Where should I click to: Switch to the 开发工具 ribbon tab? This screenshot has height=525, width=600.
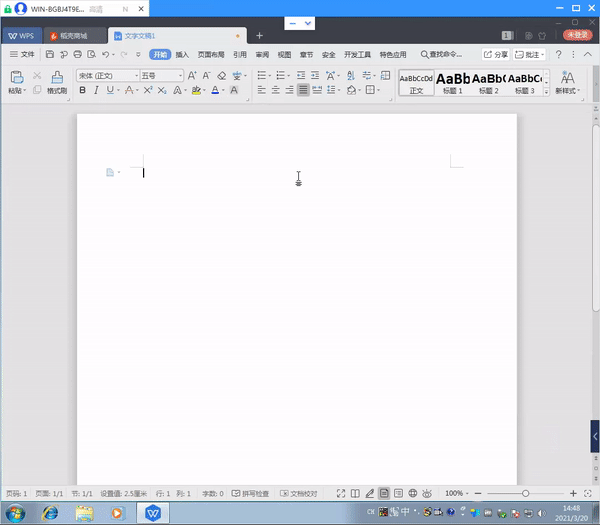pyautogui.click(x=357, y=55)
